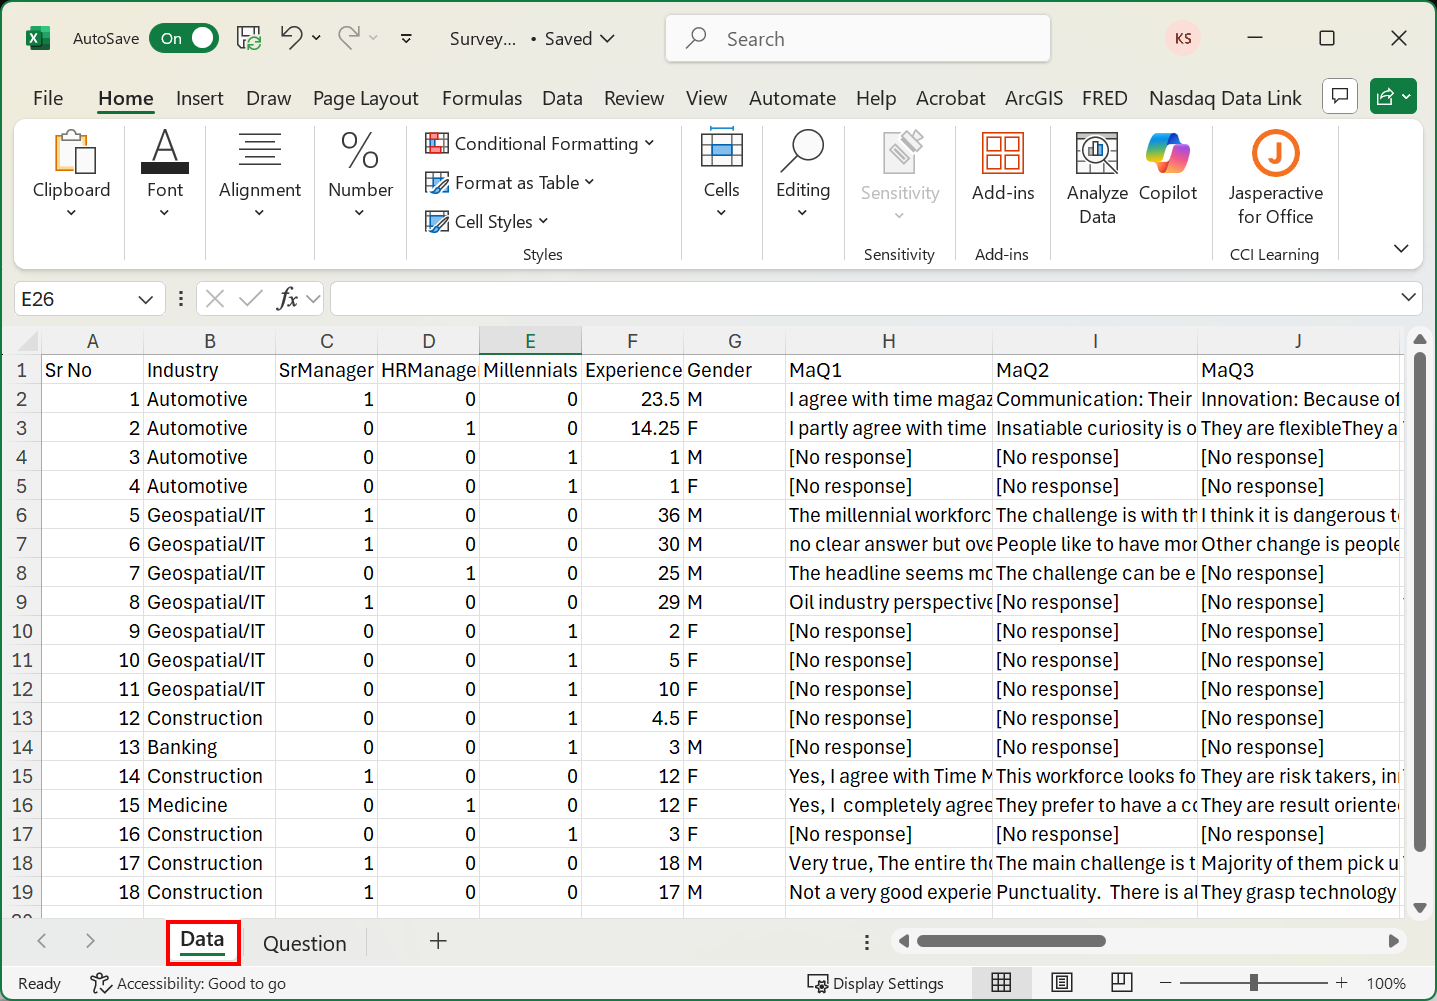Switch to Page Break Preview
The image size is (1437, 1001).
(1122, 983)
